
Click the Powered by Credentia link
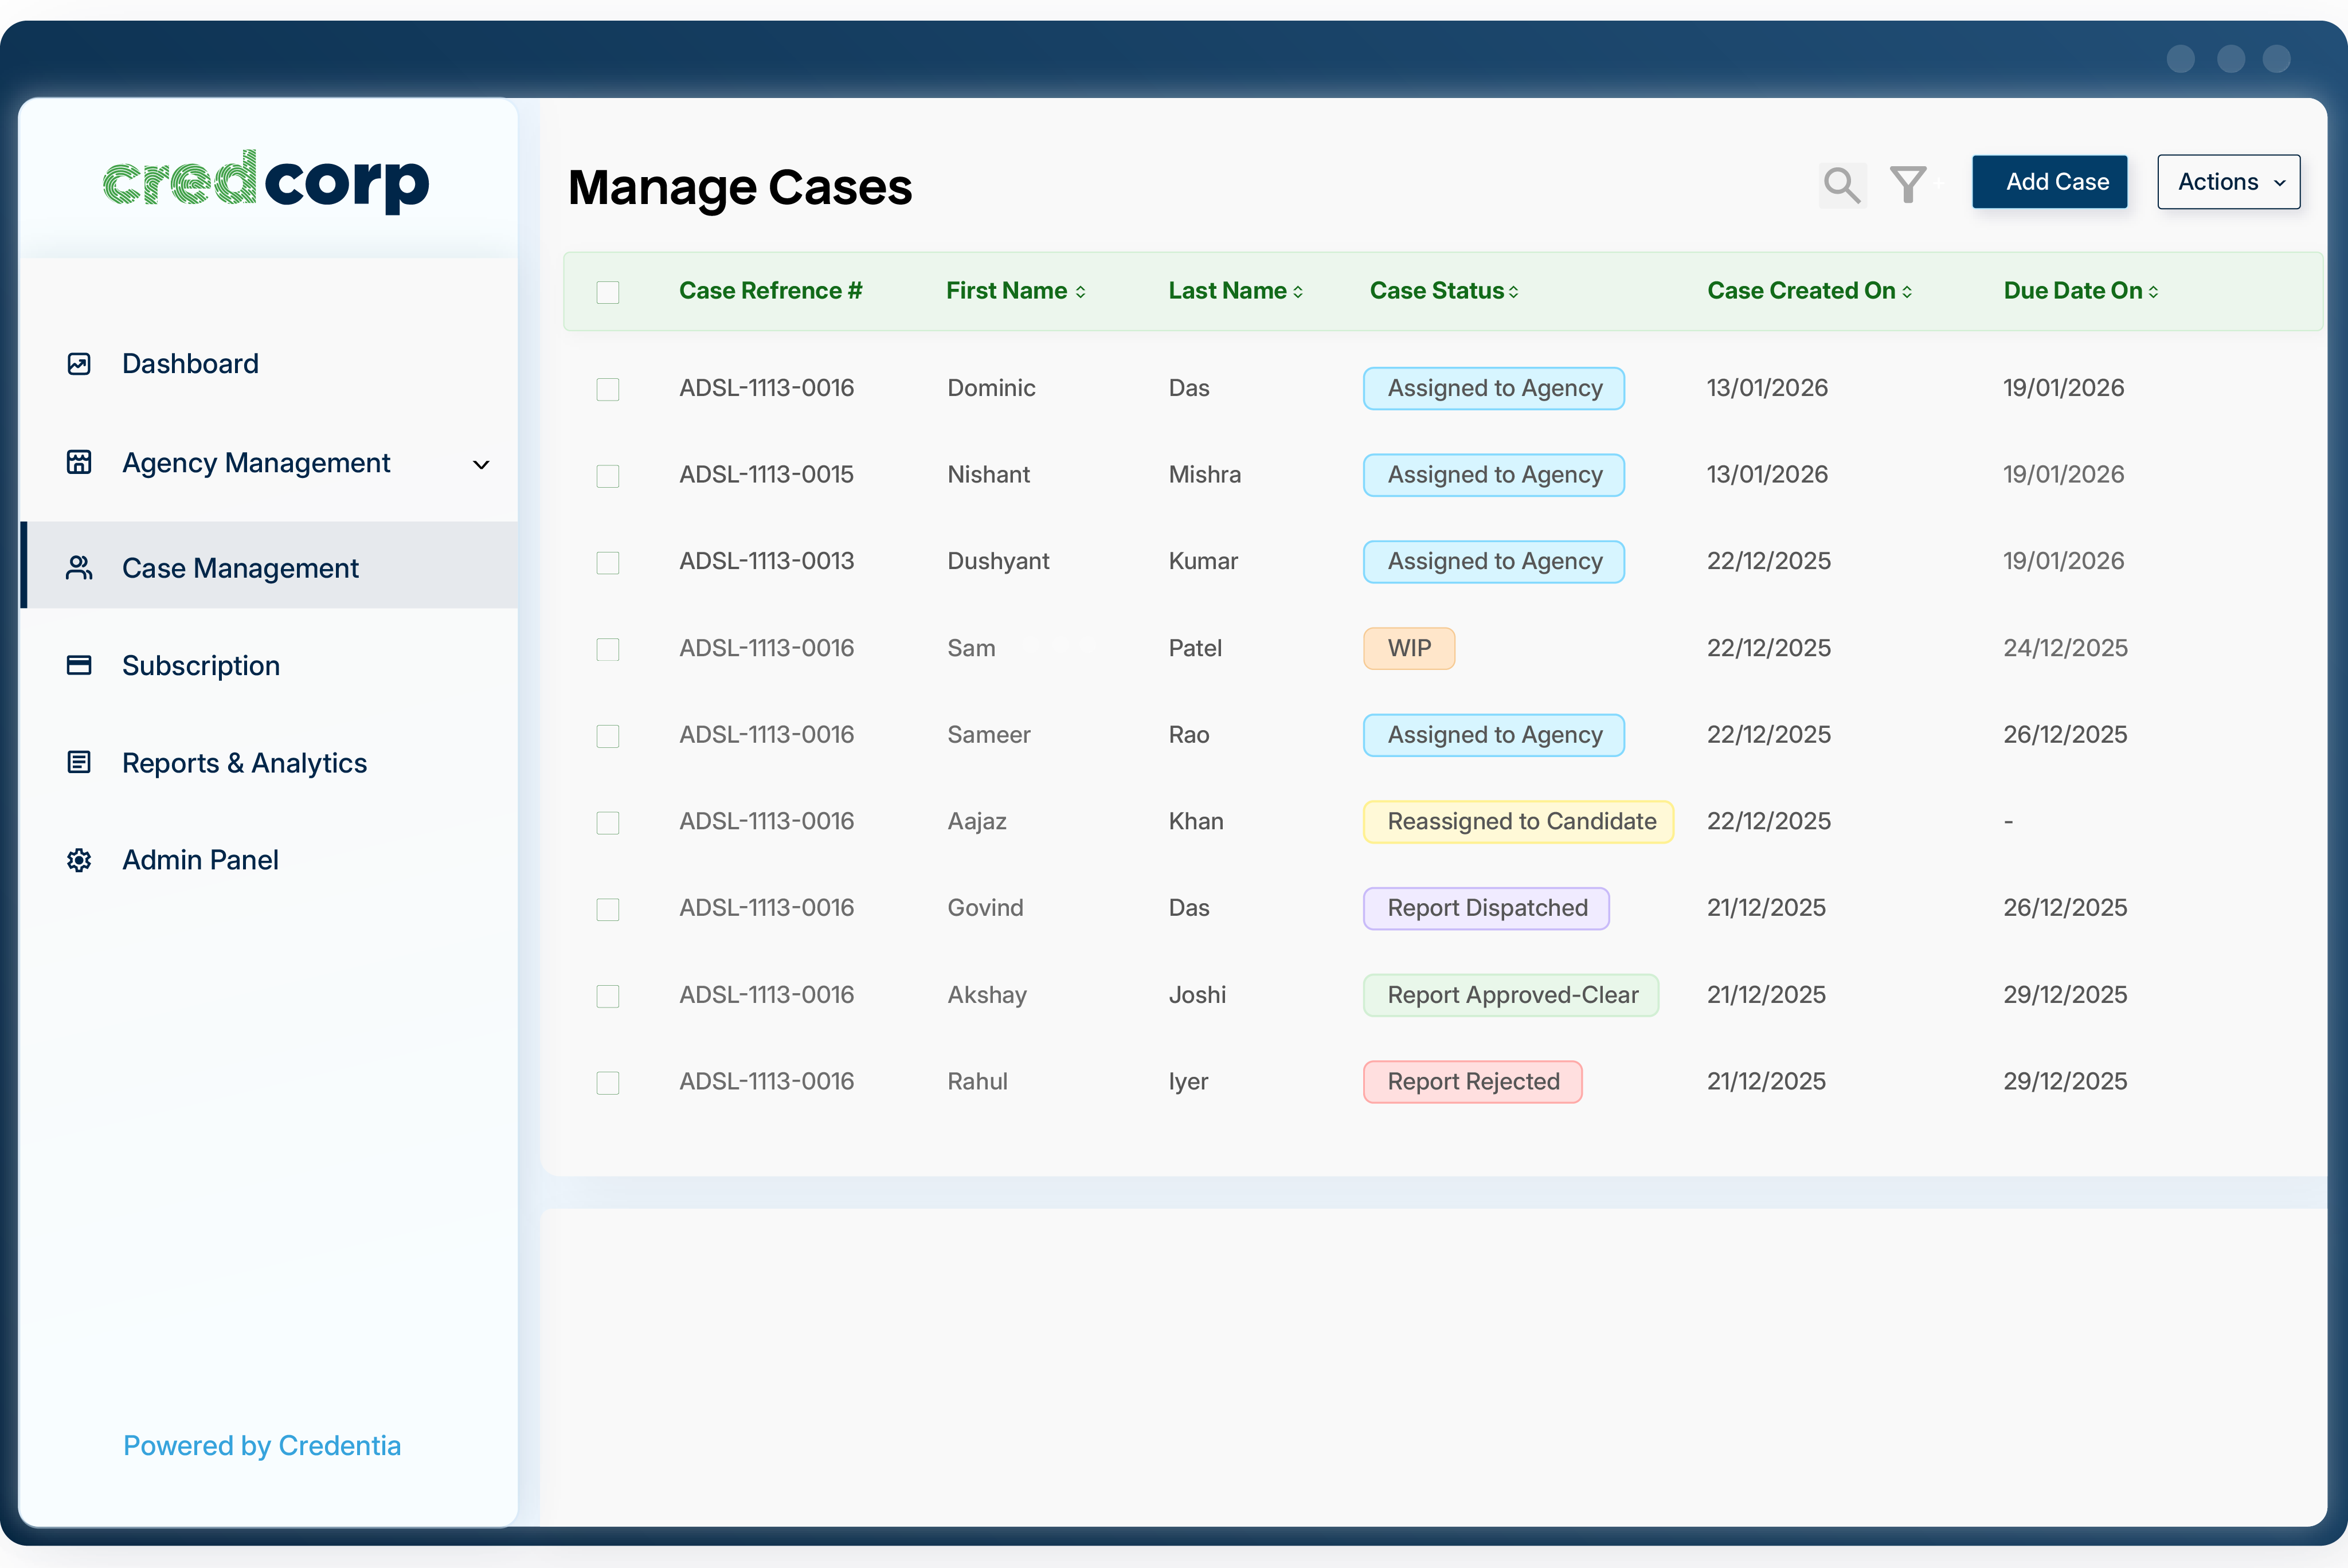pyautogui.click(x=261, y=1445)
